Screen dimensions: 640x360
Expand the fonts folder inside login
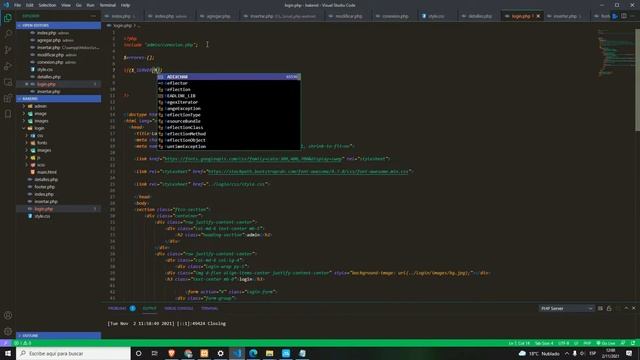(x=58, y=143)
